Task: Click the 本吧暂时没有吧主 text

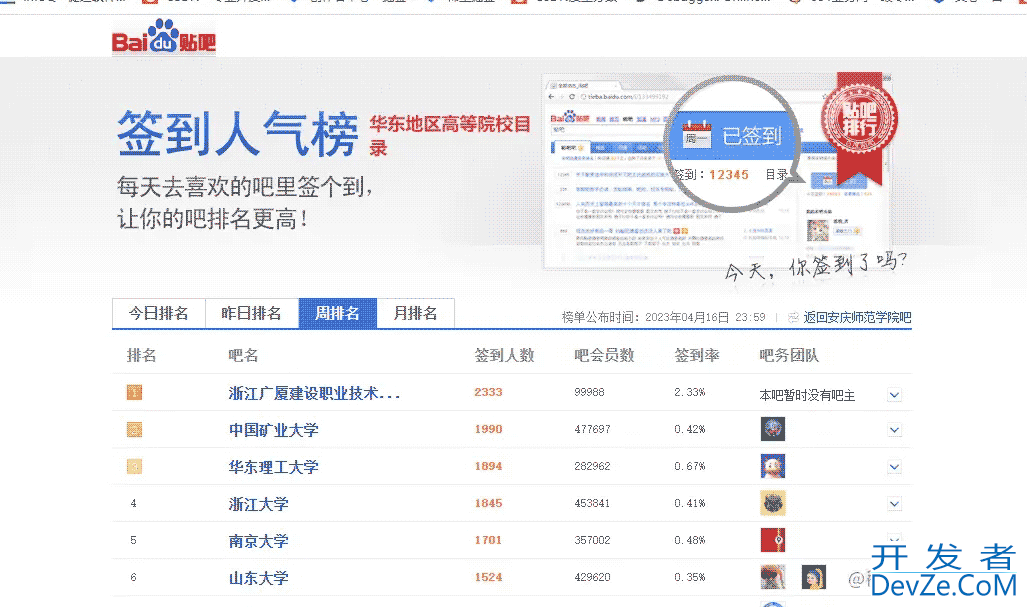Action: click(808, 395)
